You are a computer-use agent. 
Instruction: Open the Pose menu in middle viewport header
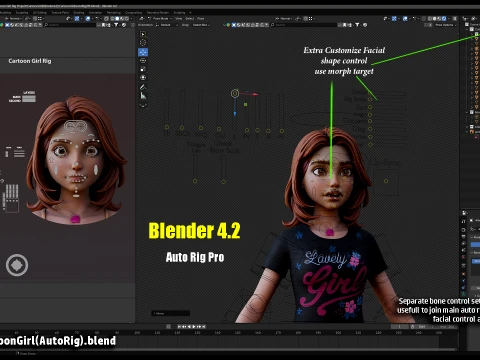[x=200, y=18]
